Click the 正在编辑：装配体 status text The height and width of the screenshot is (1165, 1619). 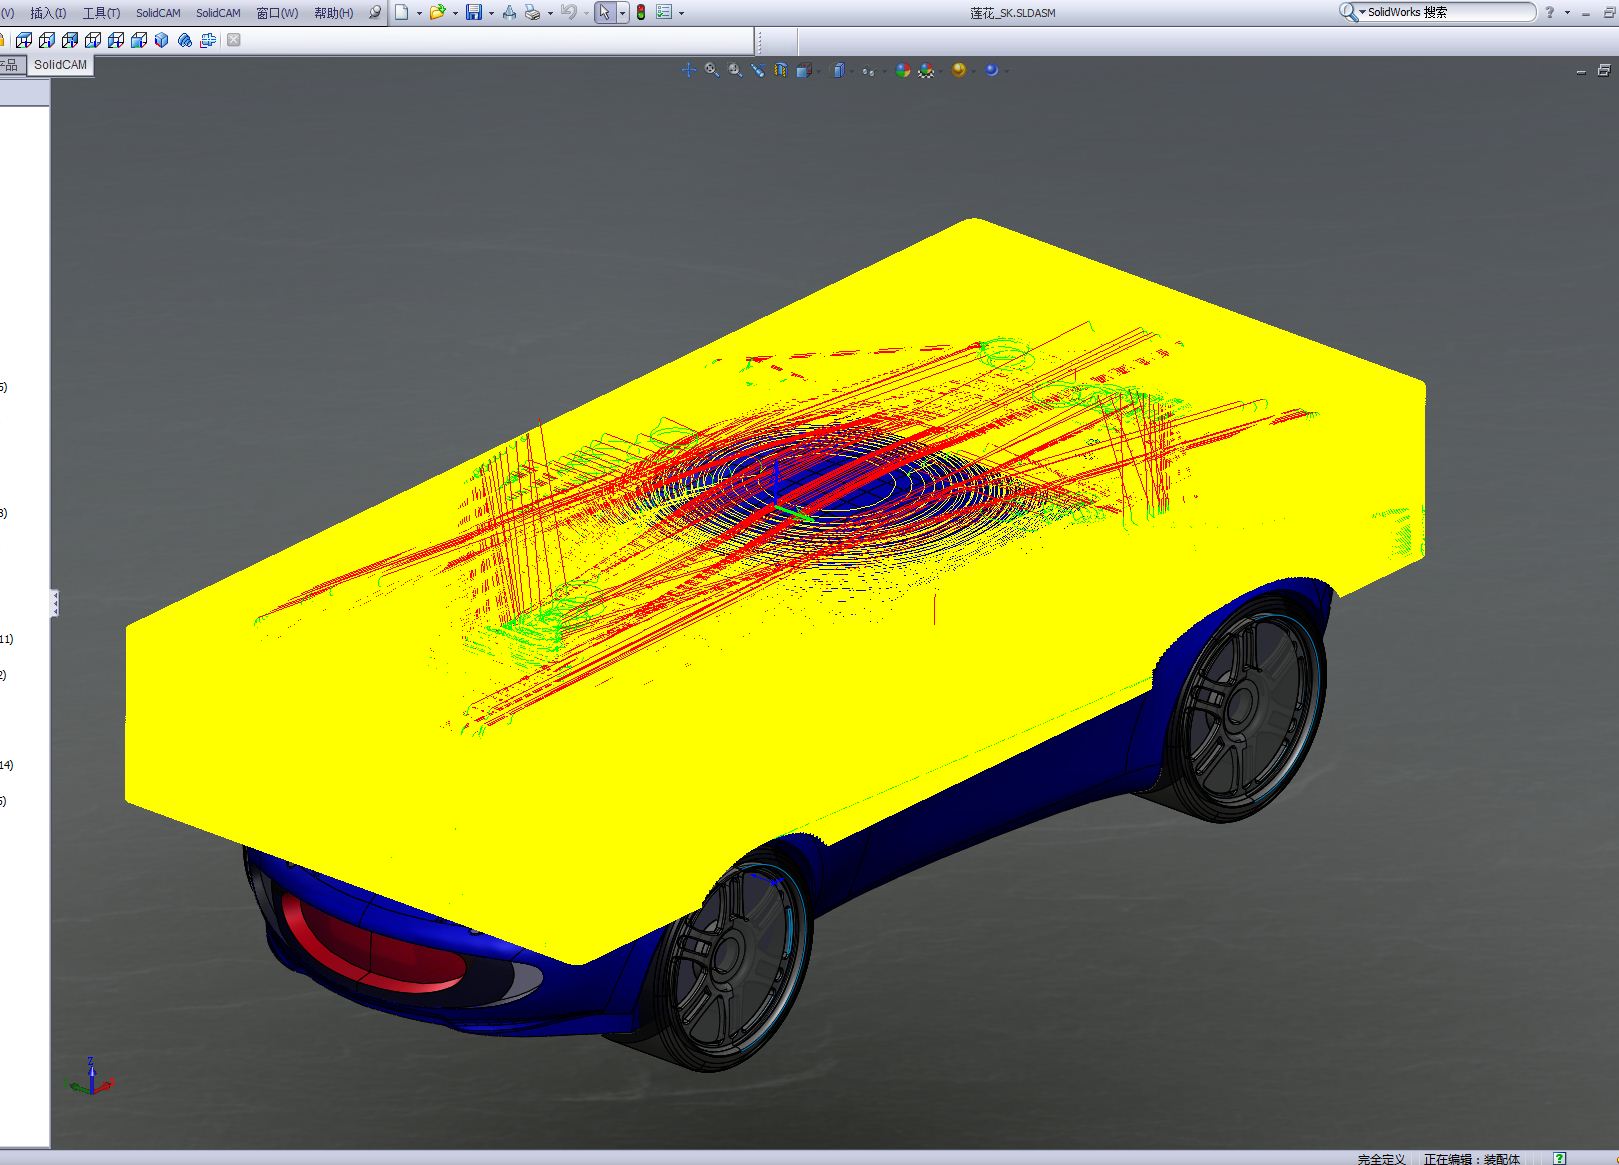[x=1471, y=1159]
